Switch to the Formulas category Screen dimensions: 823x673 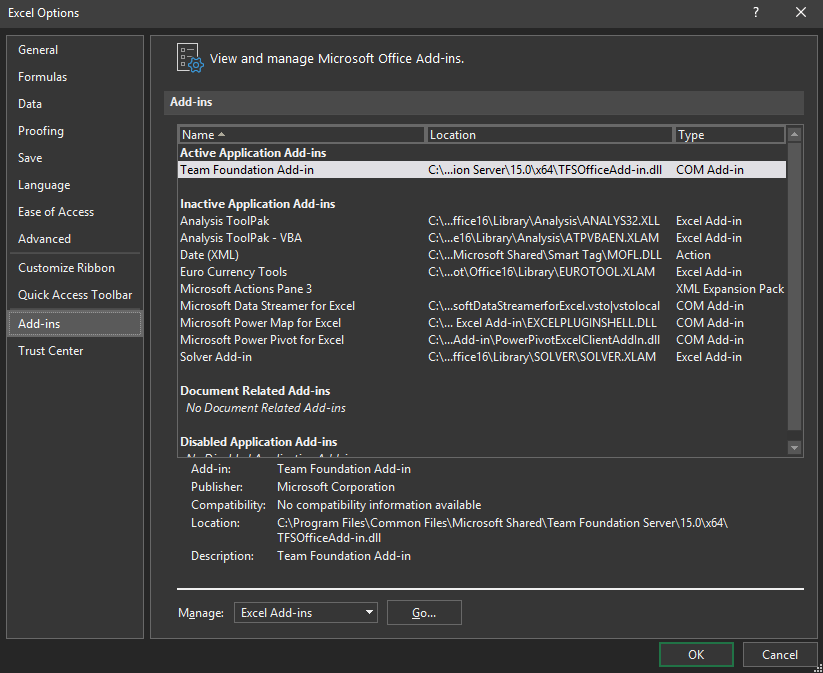75,77
